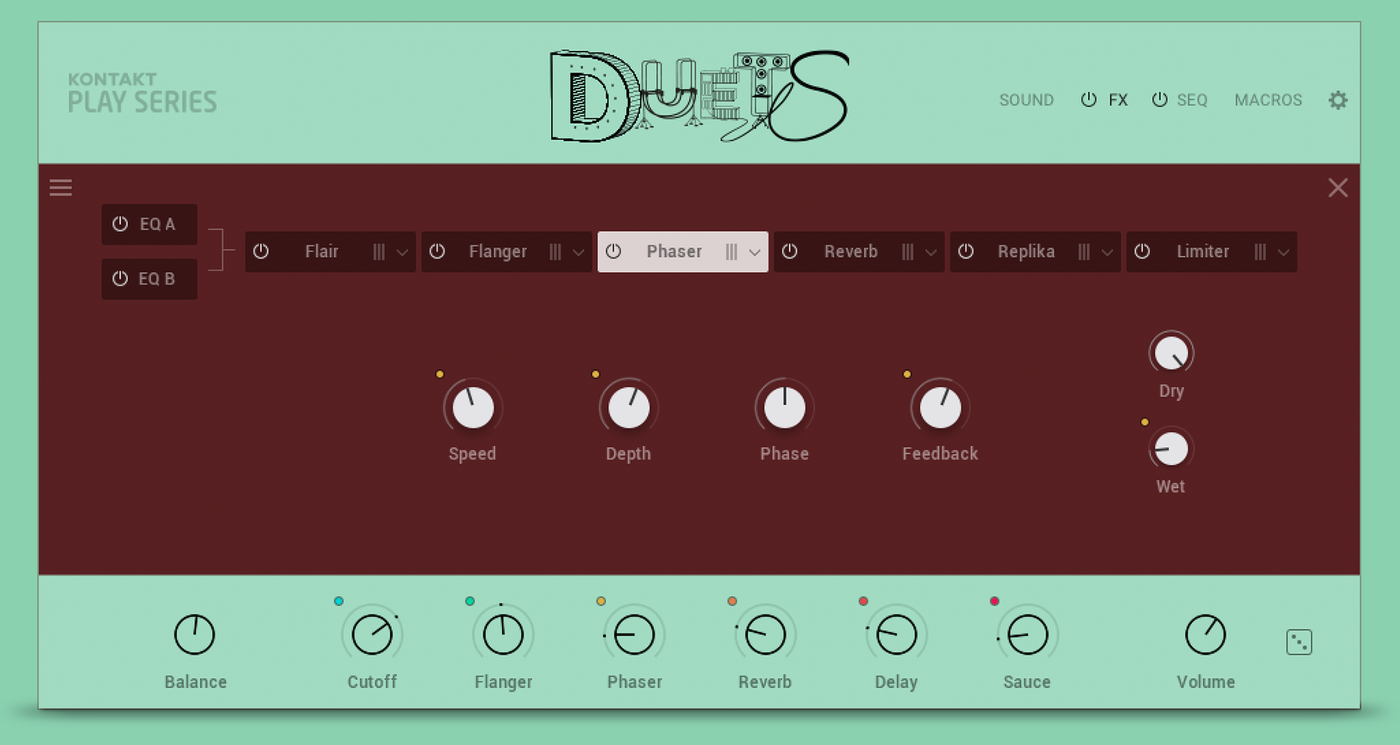Click the Delay macro knob
This screenshot has height=745, width=1400.
pos(896,635)
